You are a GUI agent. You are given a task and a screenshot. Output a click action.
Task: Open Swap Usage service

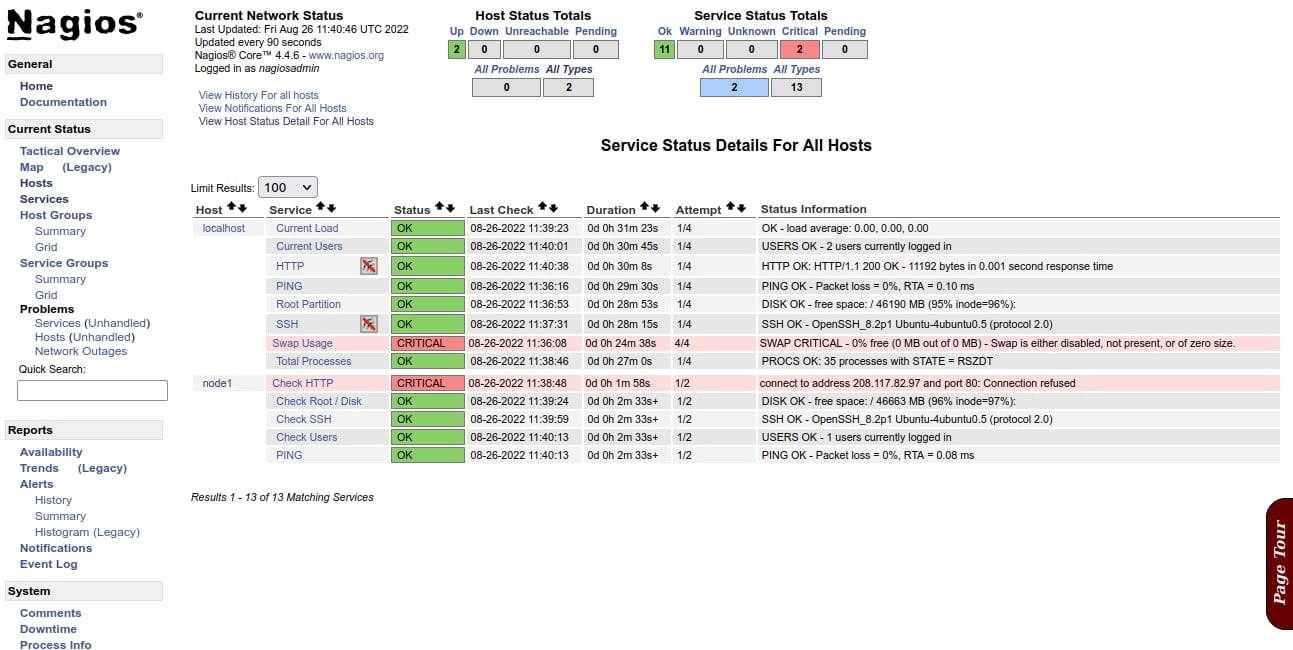coord(302,343)
